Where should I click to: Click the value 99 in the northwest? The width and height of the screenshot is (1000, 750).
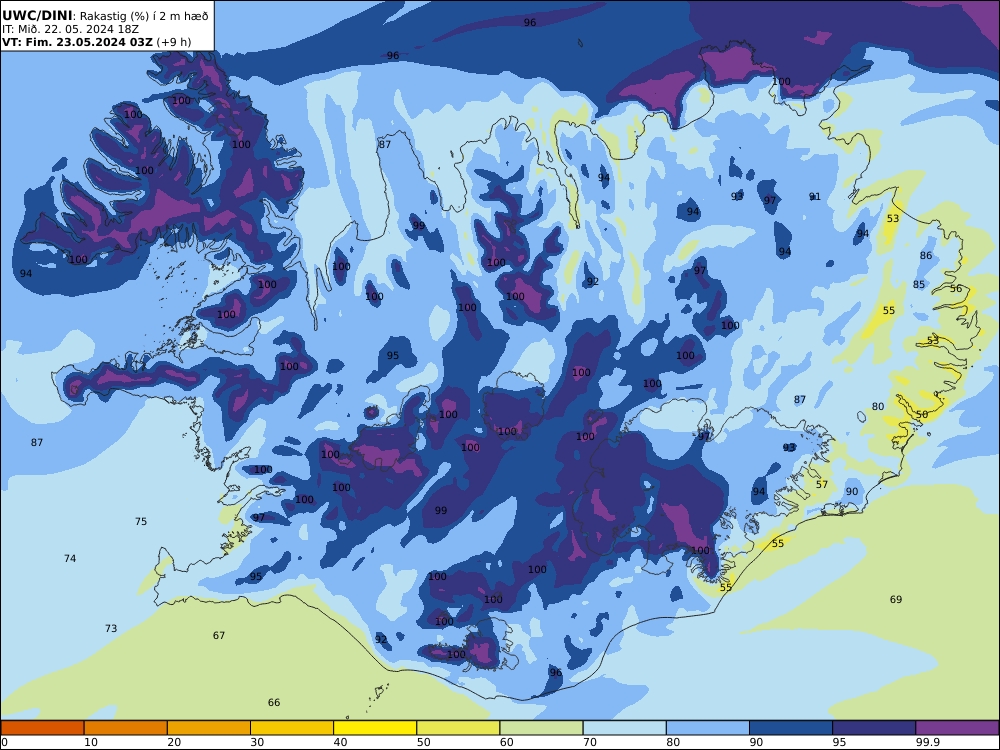(x=418, y=225)
